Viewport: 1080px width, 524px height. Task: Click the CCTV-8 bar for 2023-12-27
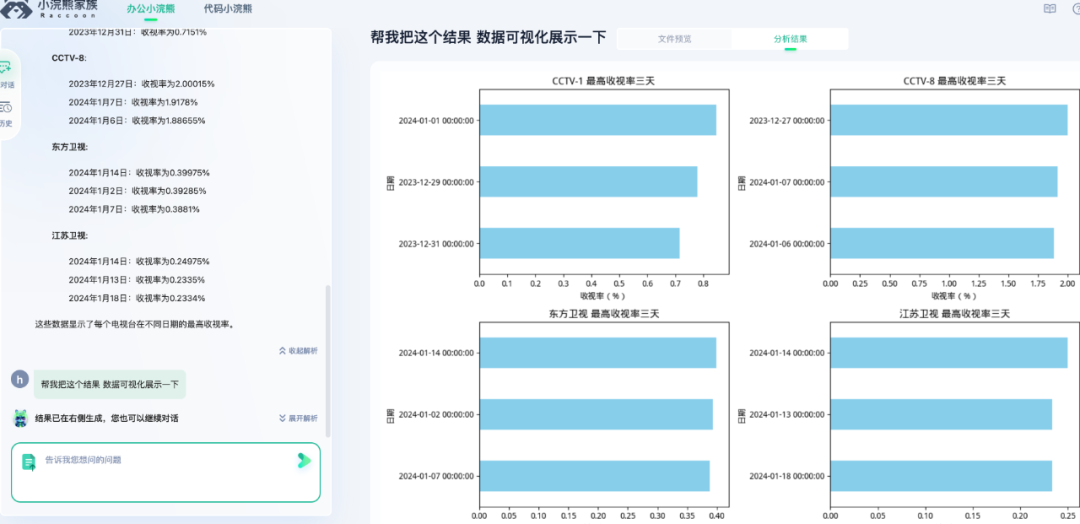point(948,120)
